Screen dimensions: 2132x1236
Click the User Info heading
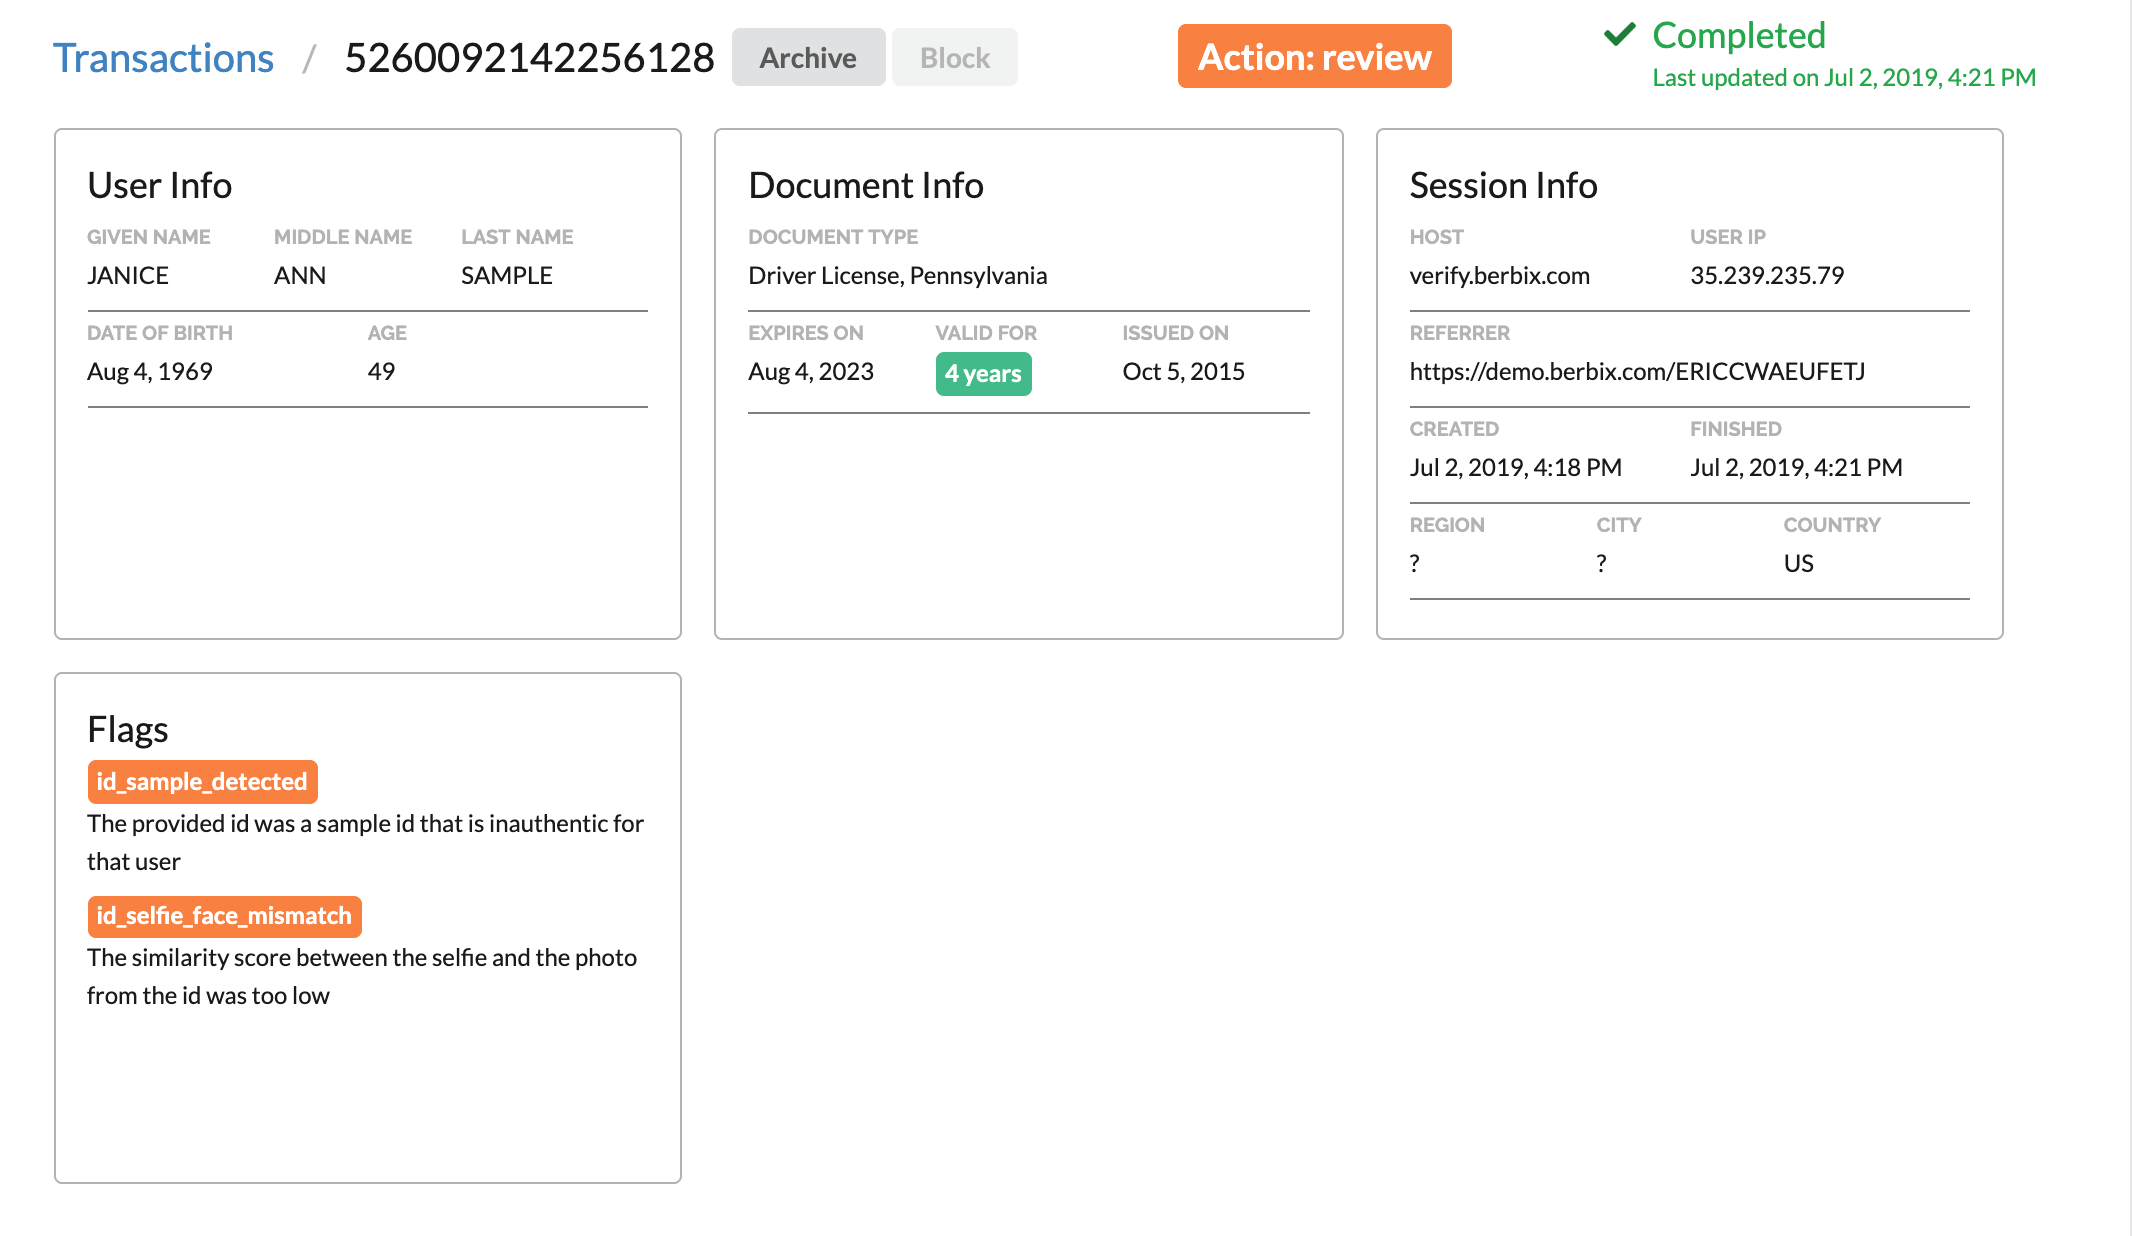pyautogui.click(x=160, y=186)
